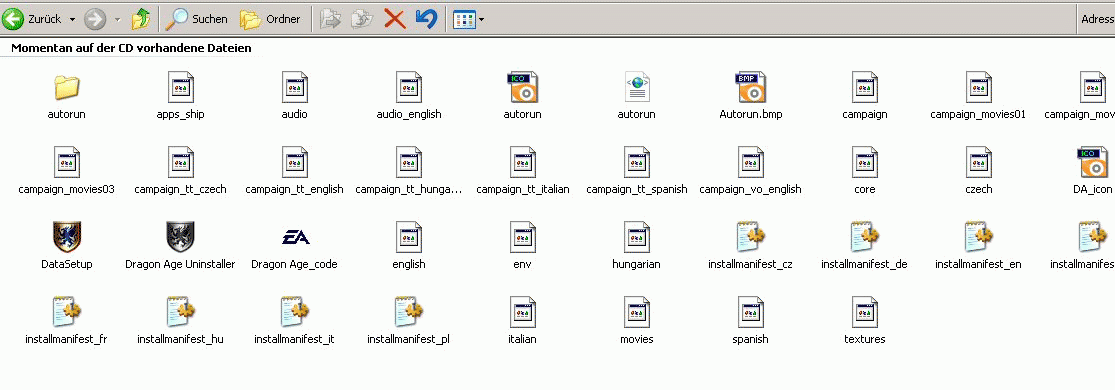Click the move-to-folder toolbar icon
This screenshot has width=1115, height=390.
(x=331, y=19)
